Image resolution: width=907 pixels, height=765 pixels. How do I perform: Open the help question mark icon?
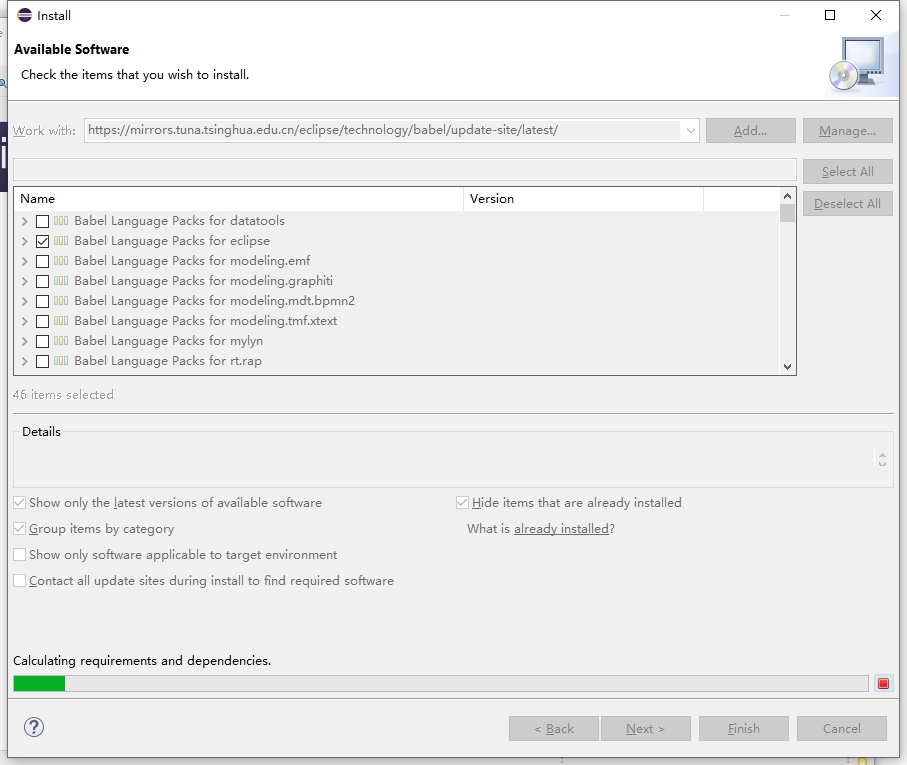(34, 727)
